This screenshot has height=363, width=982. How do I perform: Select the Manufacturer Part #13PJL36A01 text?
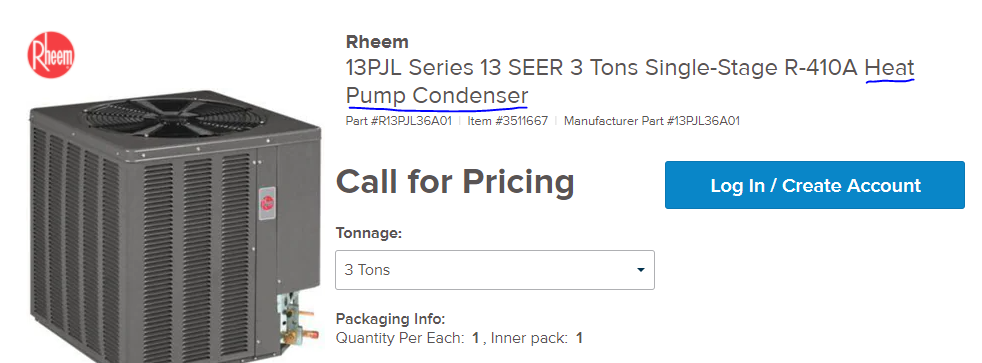[x=652, y=121]
